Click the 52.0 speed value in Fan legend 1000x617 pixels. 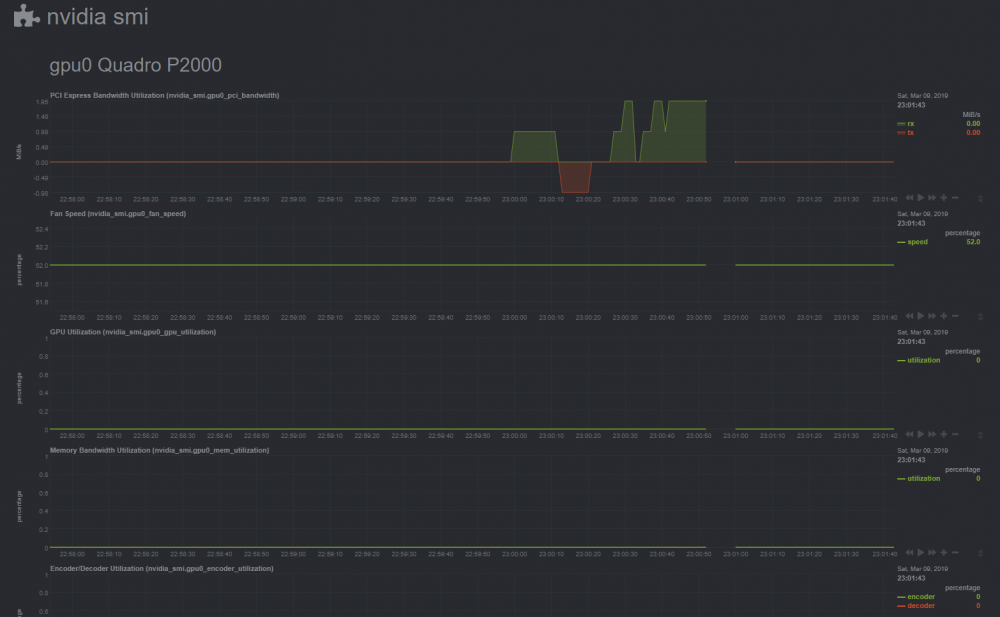coord(973,242)
